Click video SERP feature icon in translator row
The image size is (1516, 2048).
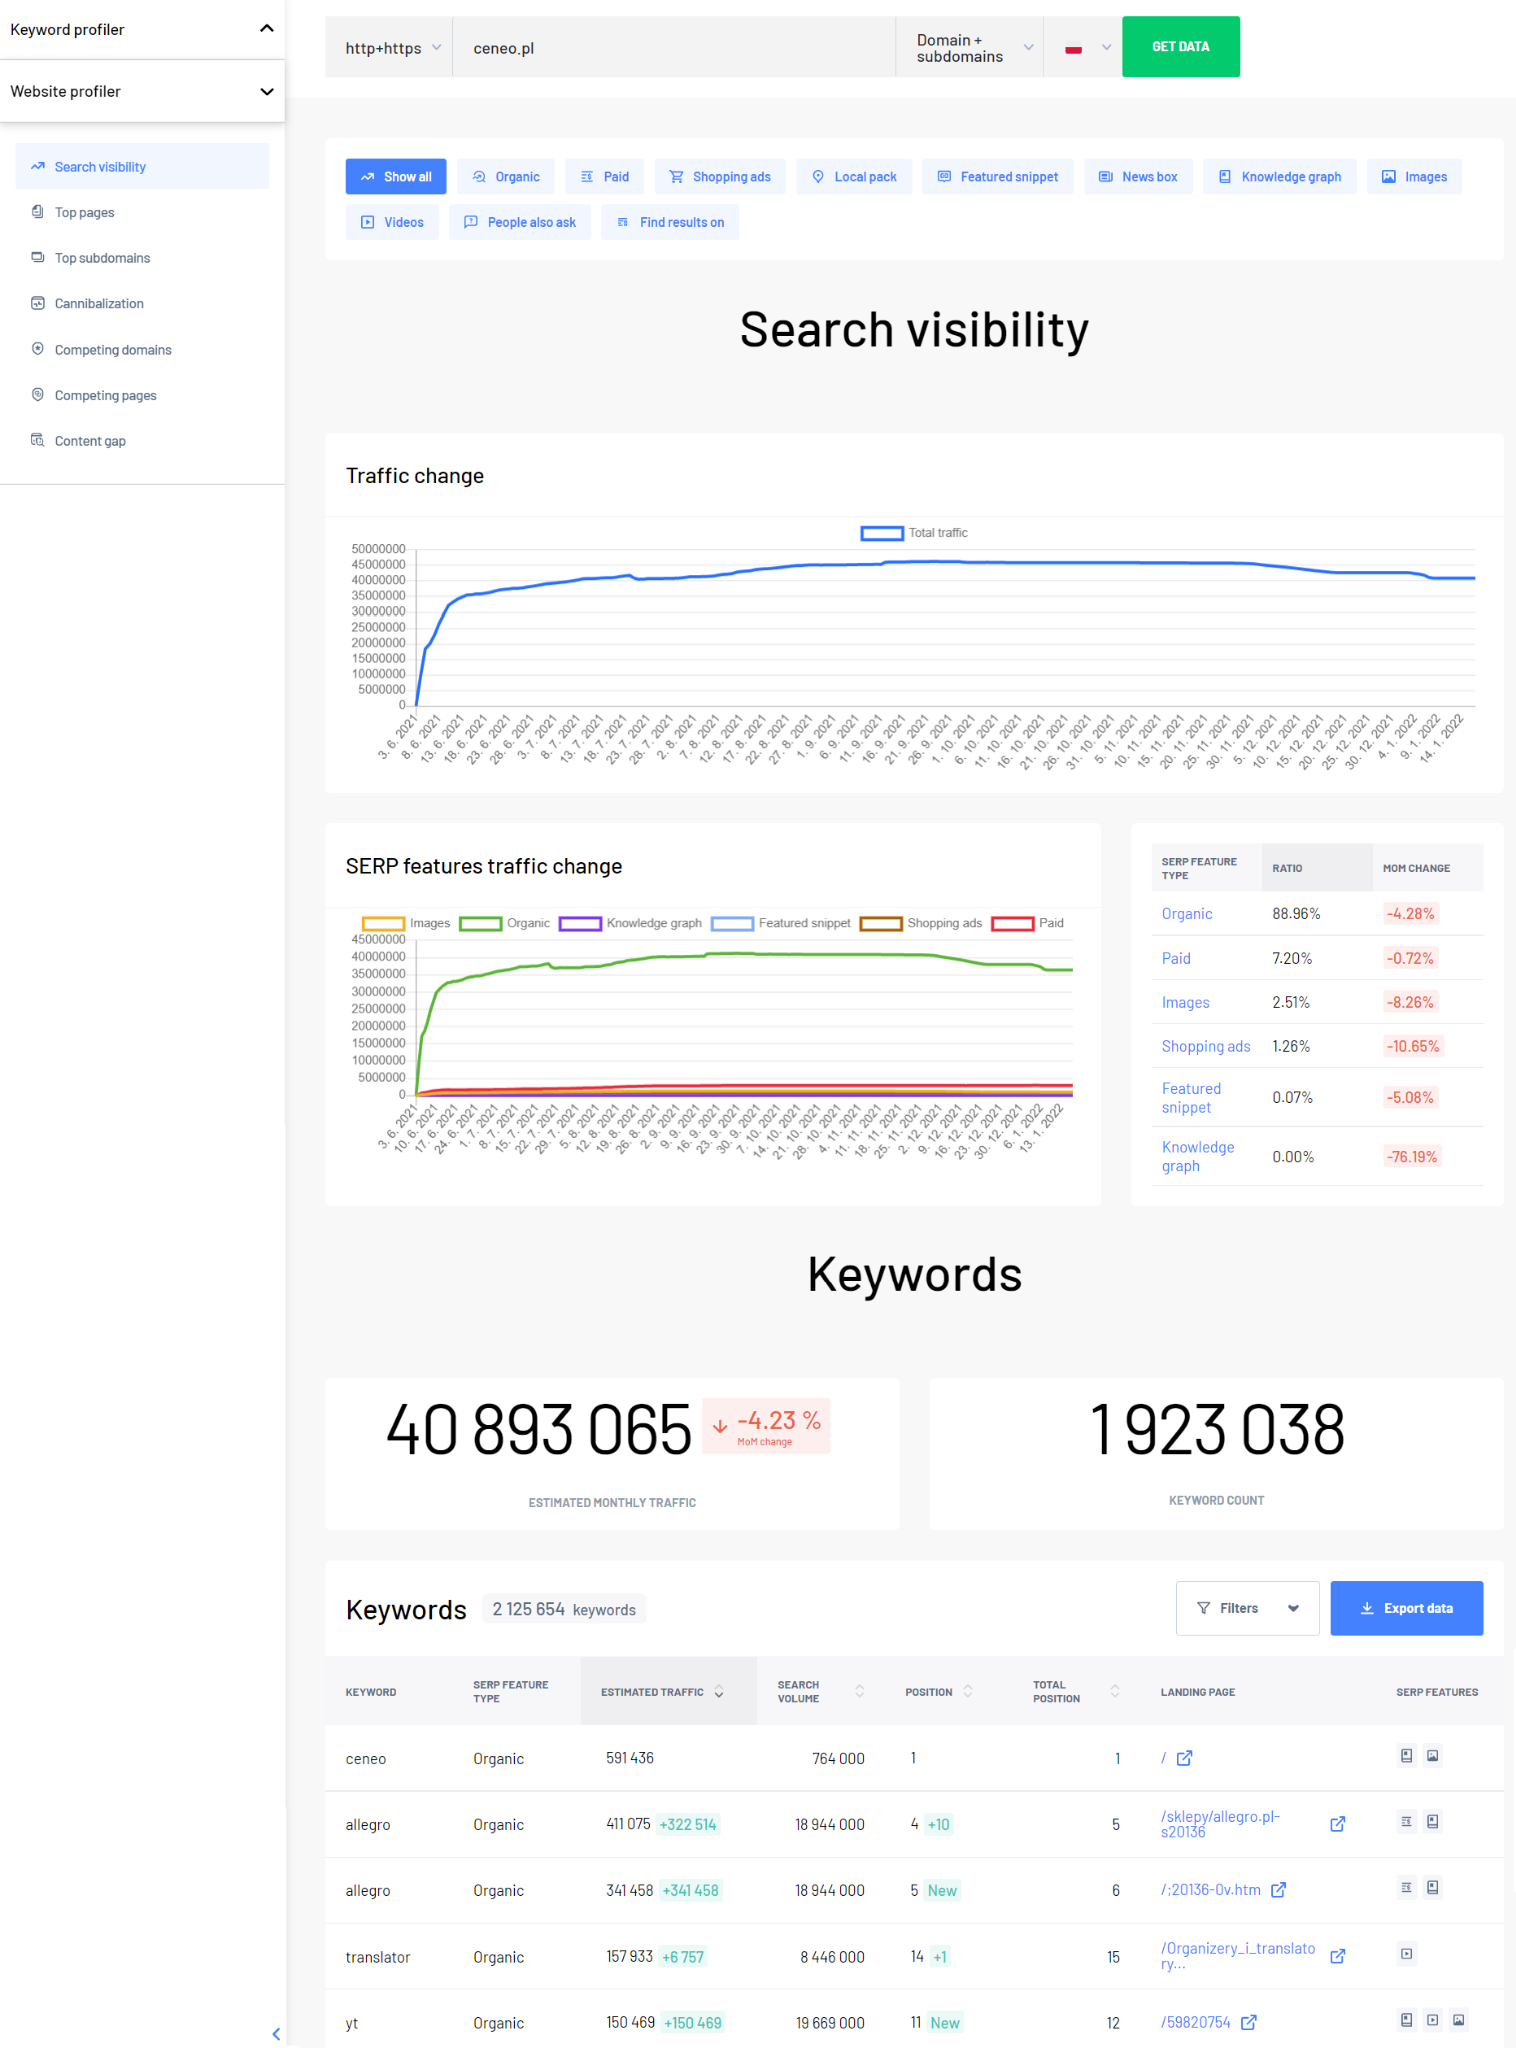(x=1406, y=1954)
